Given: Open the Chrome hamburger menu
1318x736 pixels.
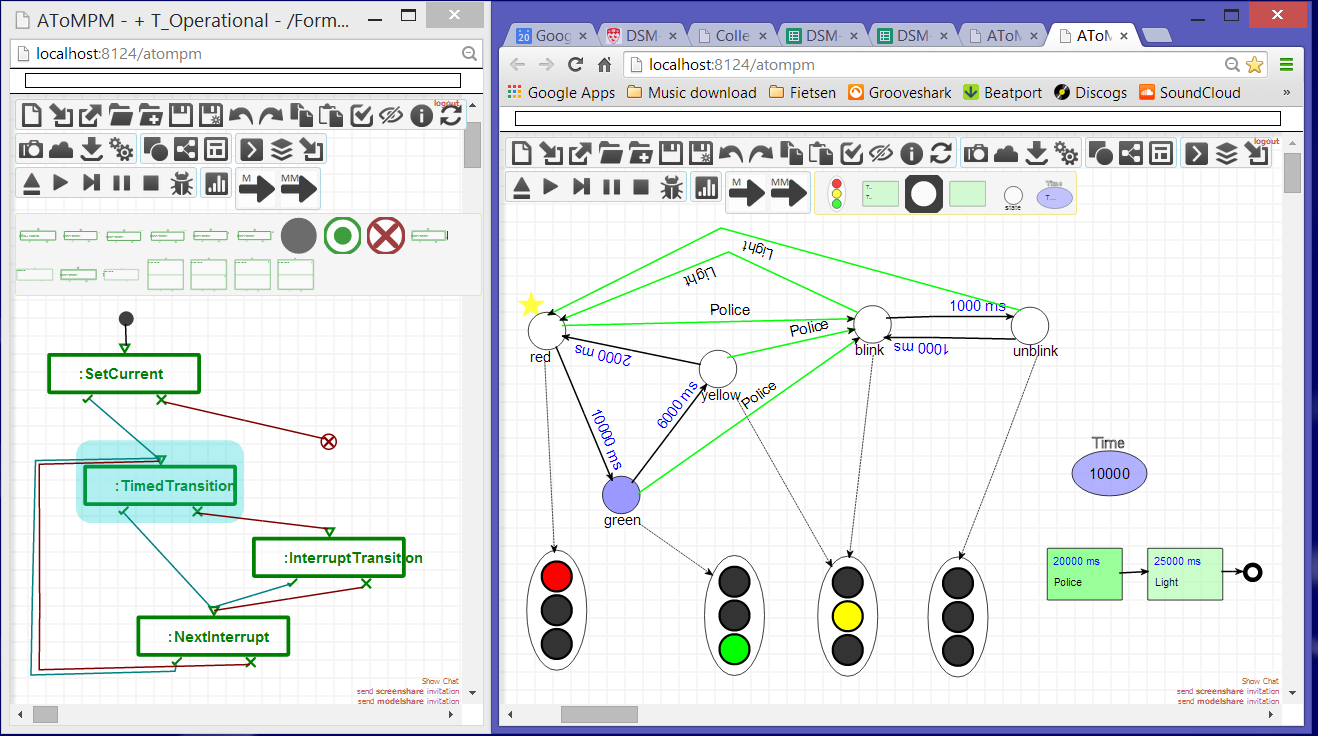Looking at the screenshot, I should tap(1286, 64).
